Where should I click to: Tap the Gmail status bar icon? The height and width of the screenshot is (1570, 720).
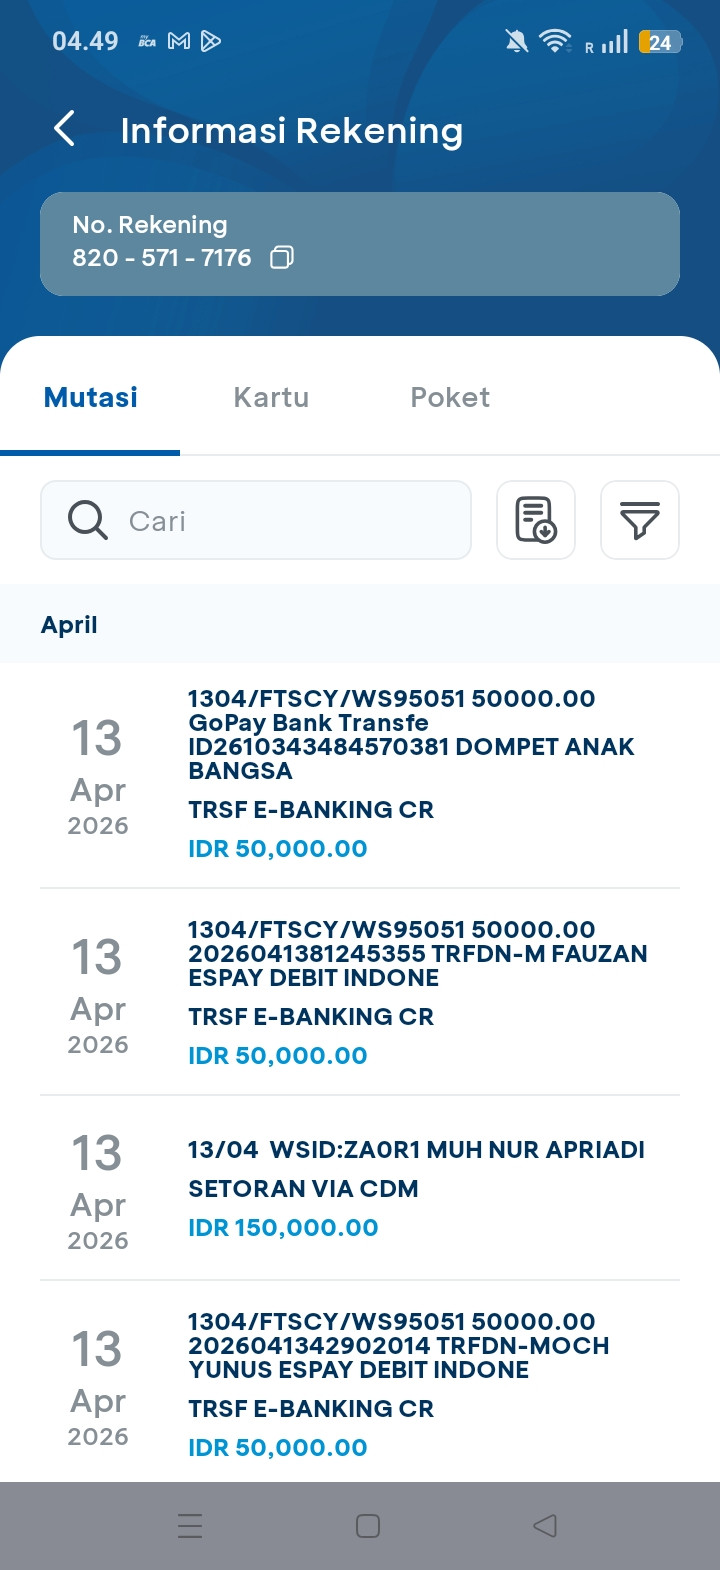[x=179, y=41]
